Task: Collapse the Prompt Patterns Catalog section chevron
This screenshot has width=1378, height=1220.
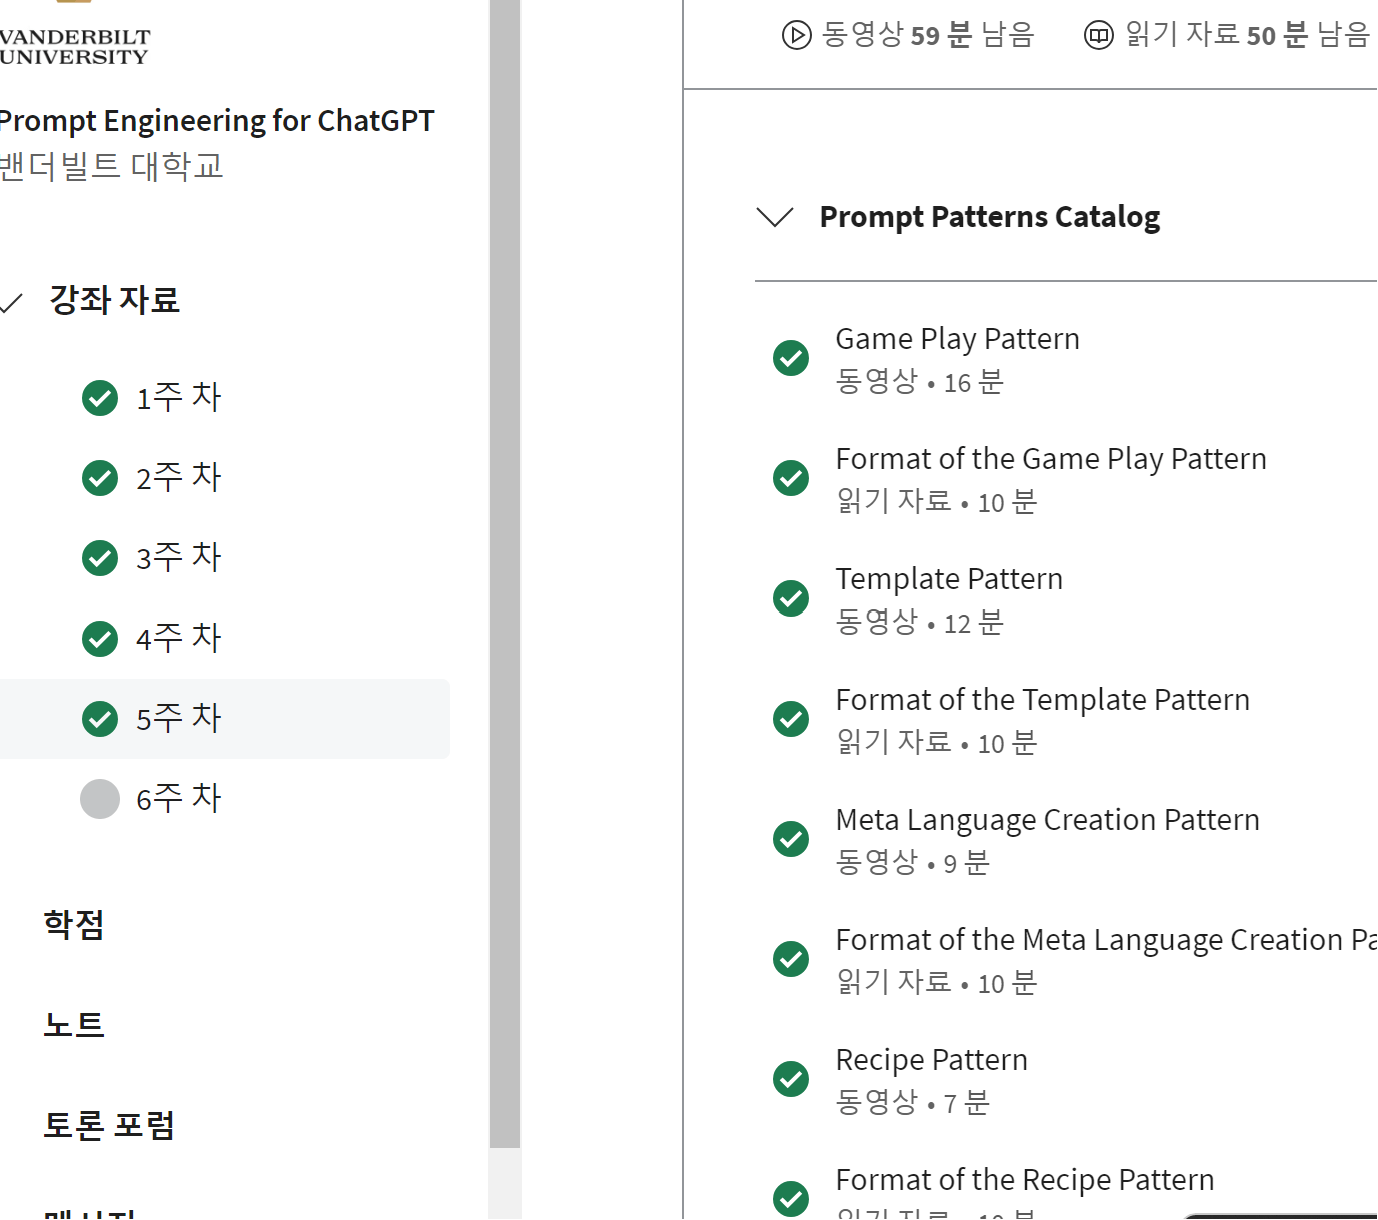Action: click(775, 217)
